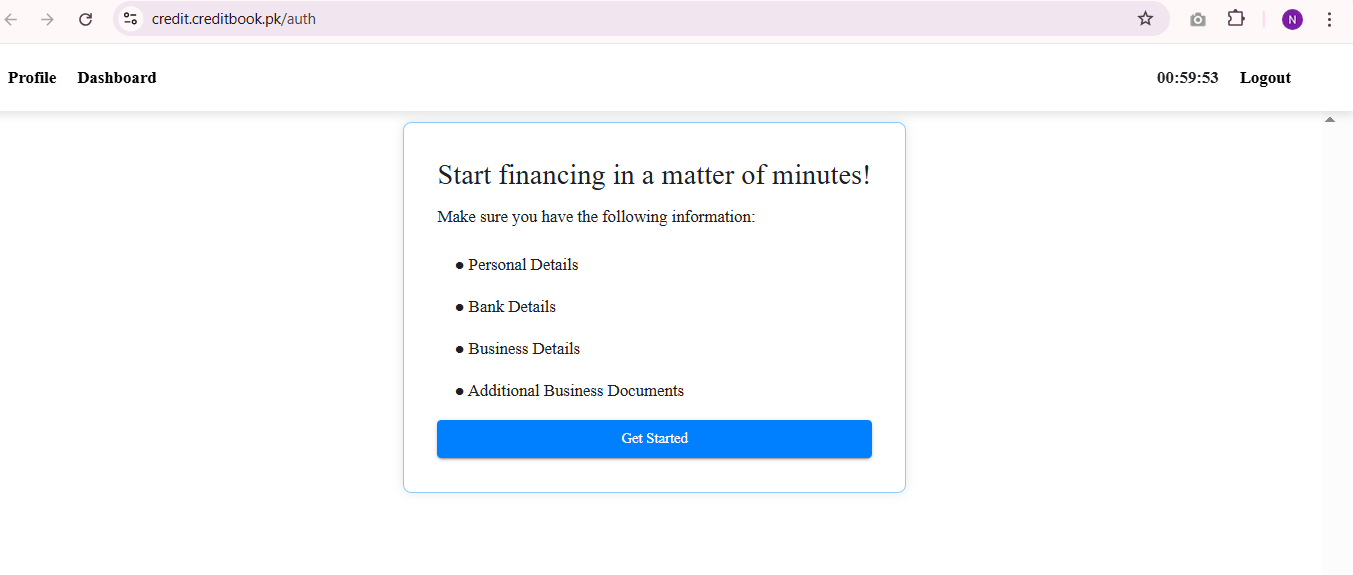Screen dimensions: 1353x575
Task: Click the camera icon in browser toolbar
Action: point(1197,19)
